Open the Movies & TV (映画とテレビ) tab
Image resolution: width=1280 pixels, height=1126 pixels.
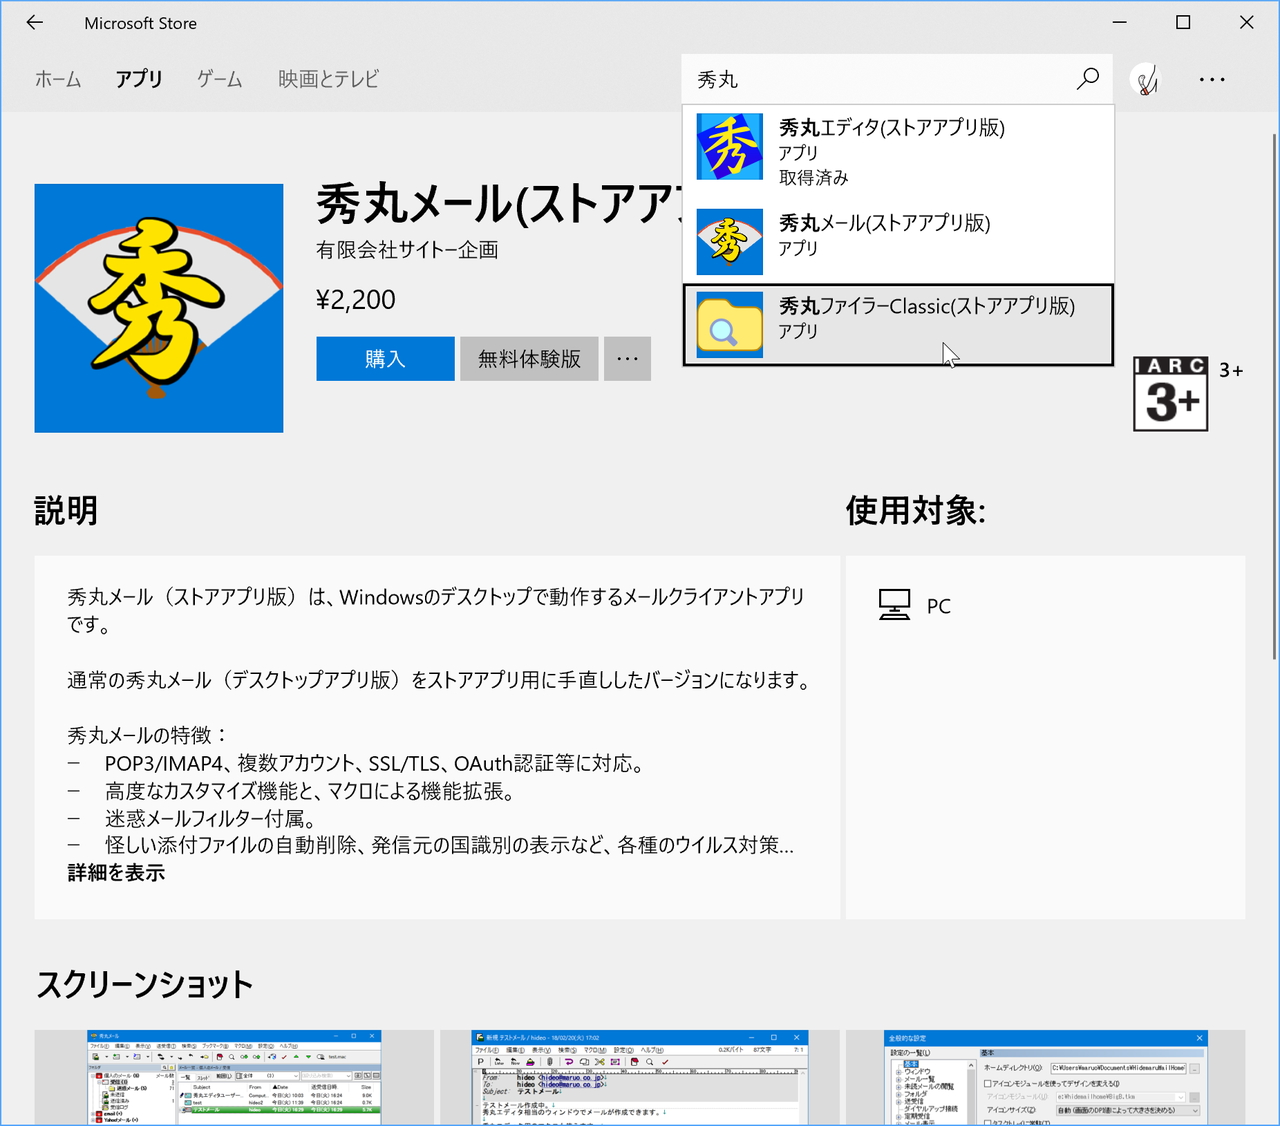(328, 79)
